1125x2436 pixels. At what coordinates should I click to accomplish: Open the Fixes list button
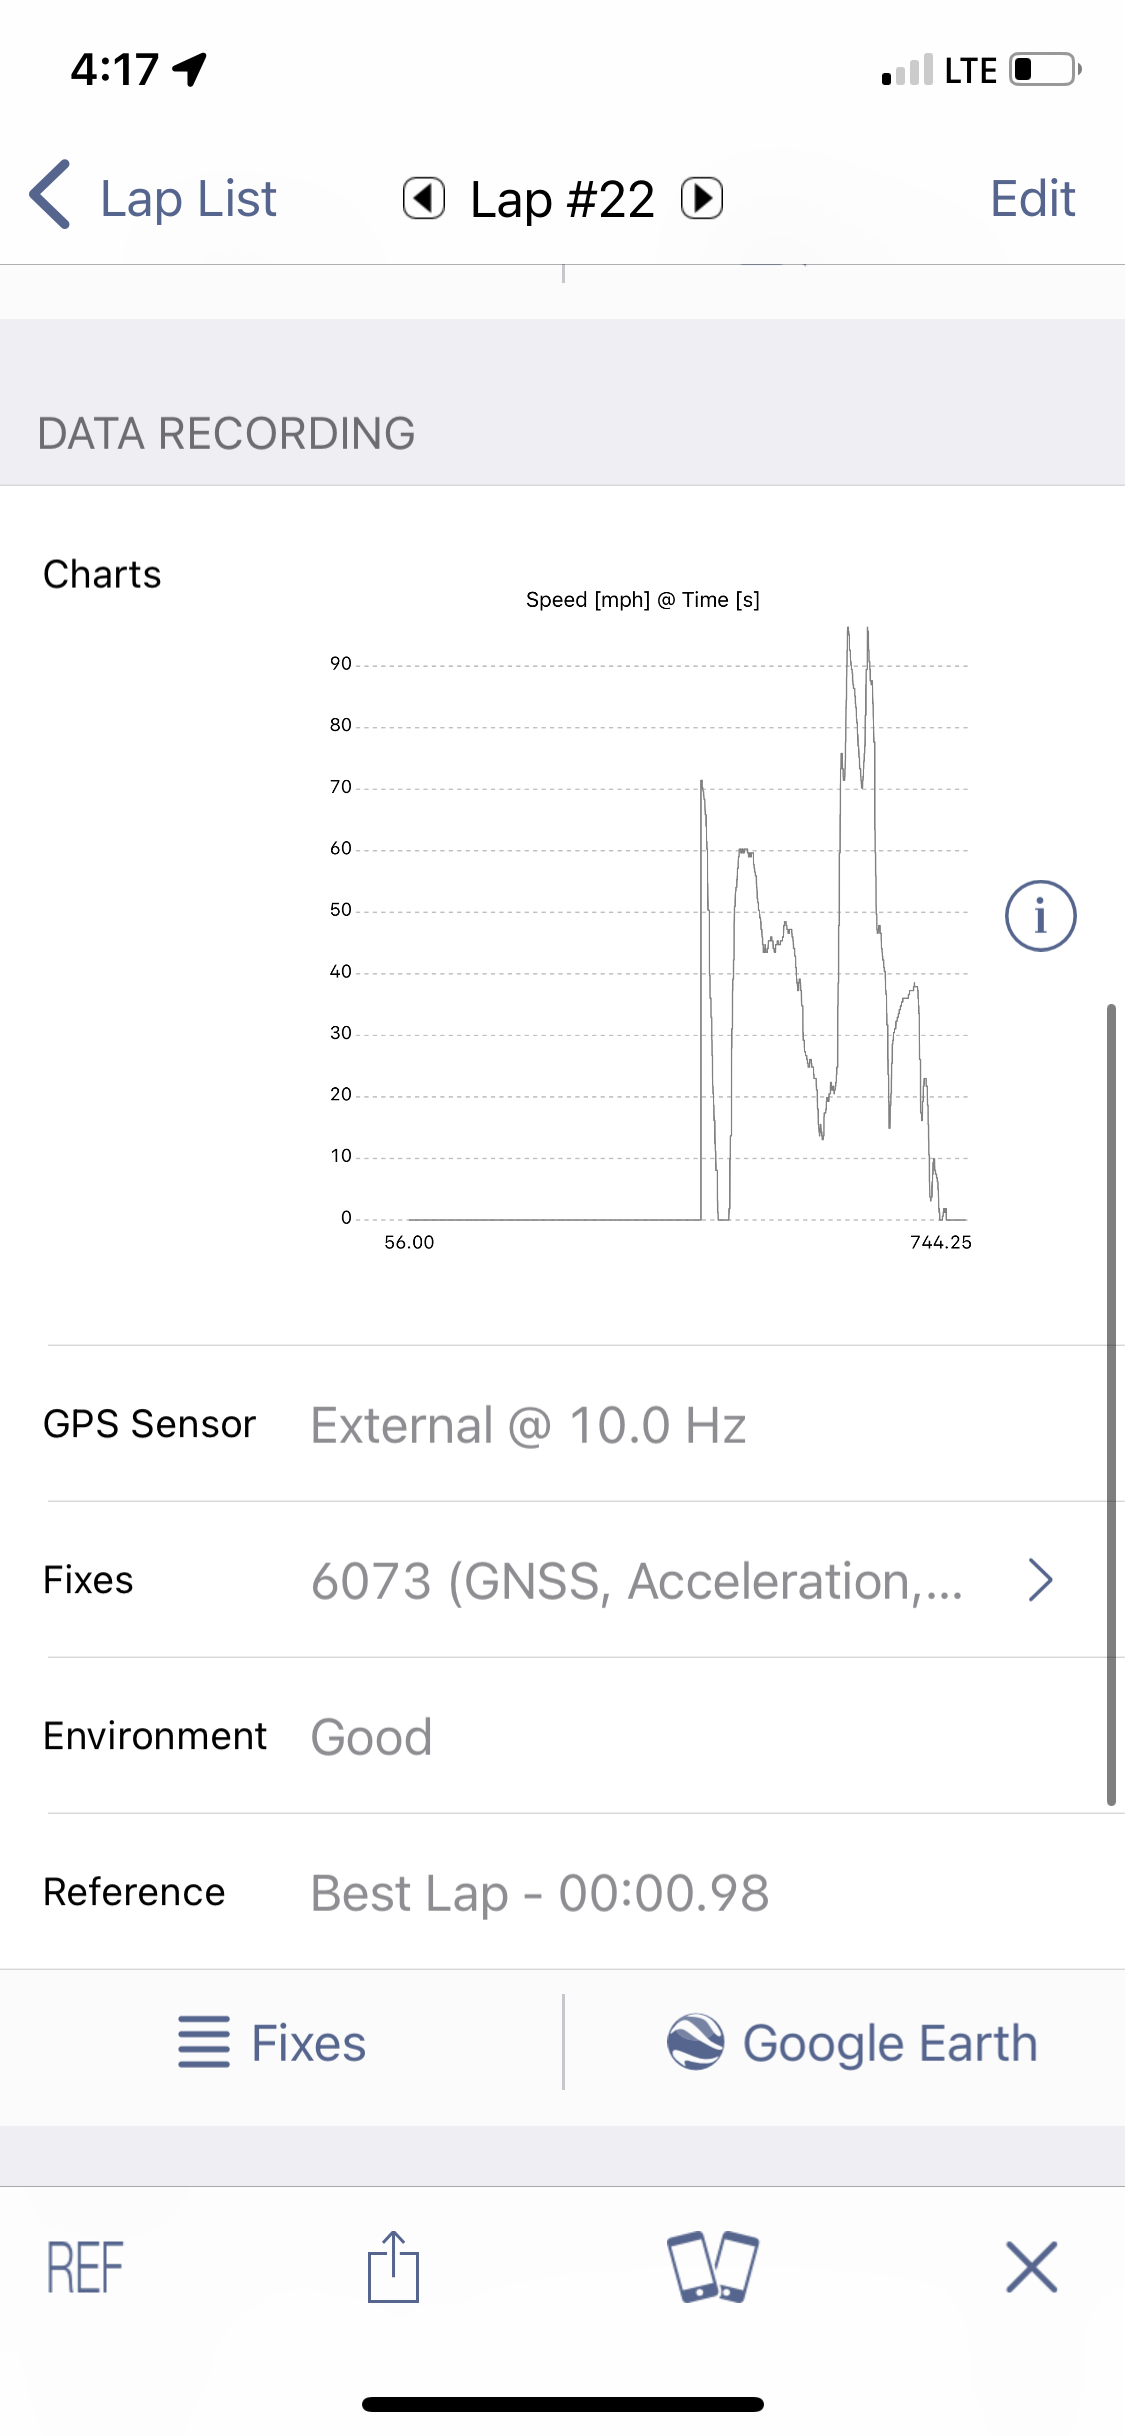pos(272,2043)
